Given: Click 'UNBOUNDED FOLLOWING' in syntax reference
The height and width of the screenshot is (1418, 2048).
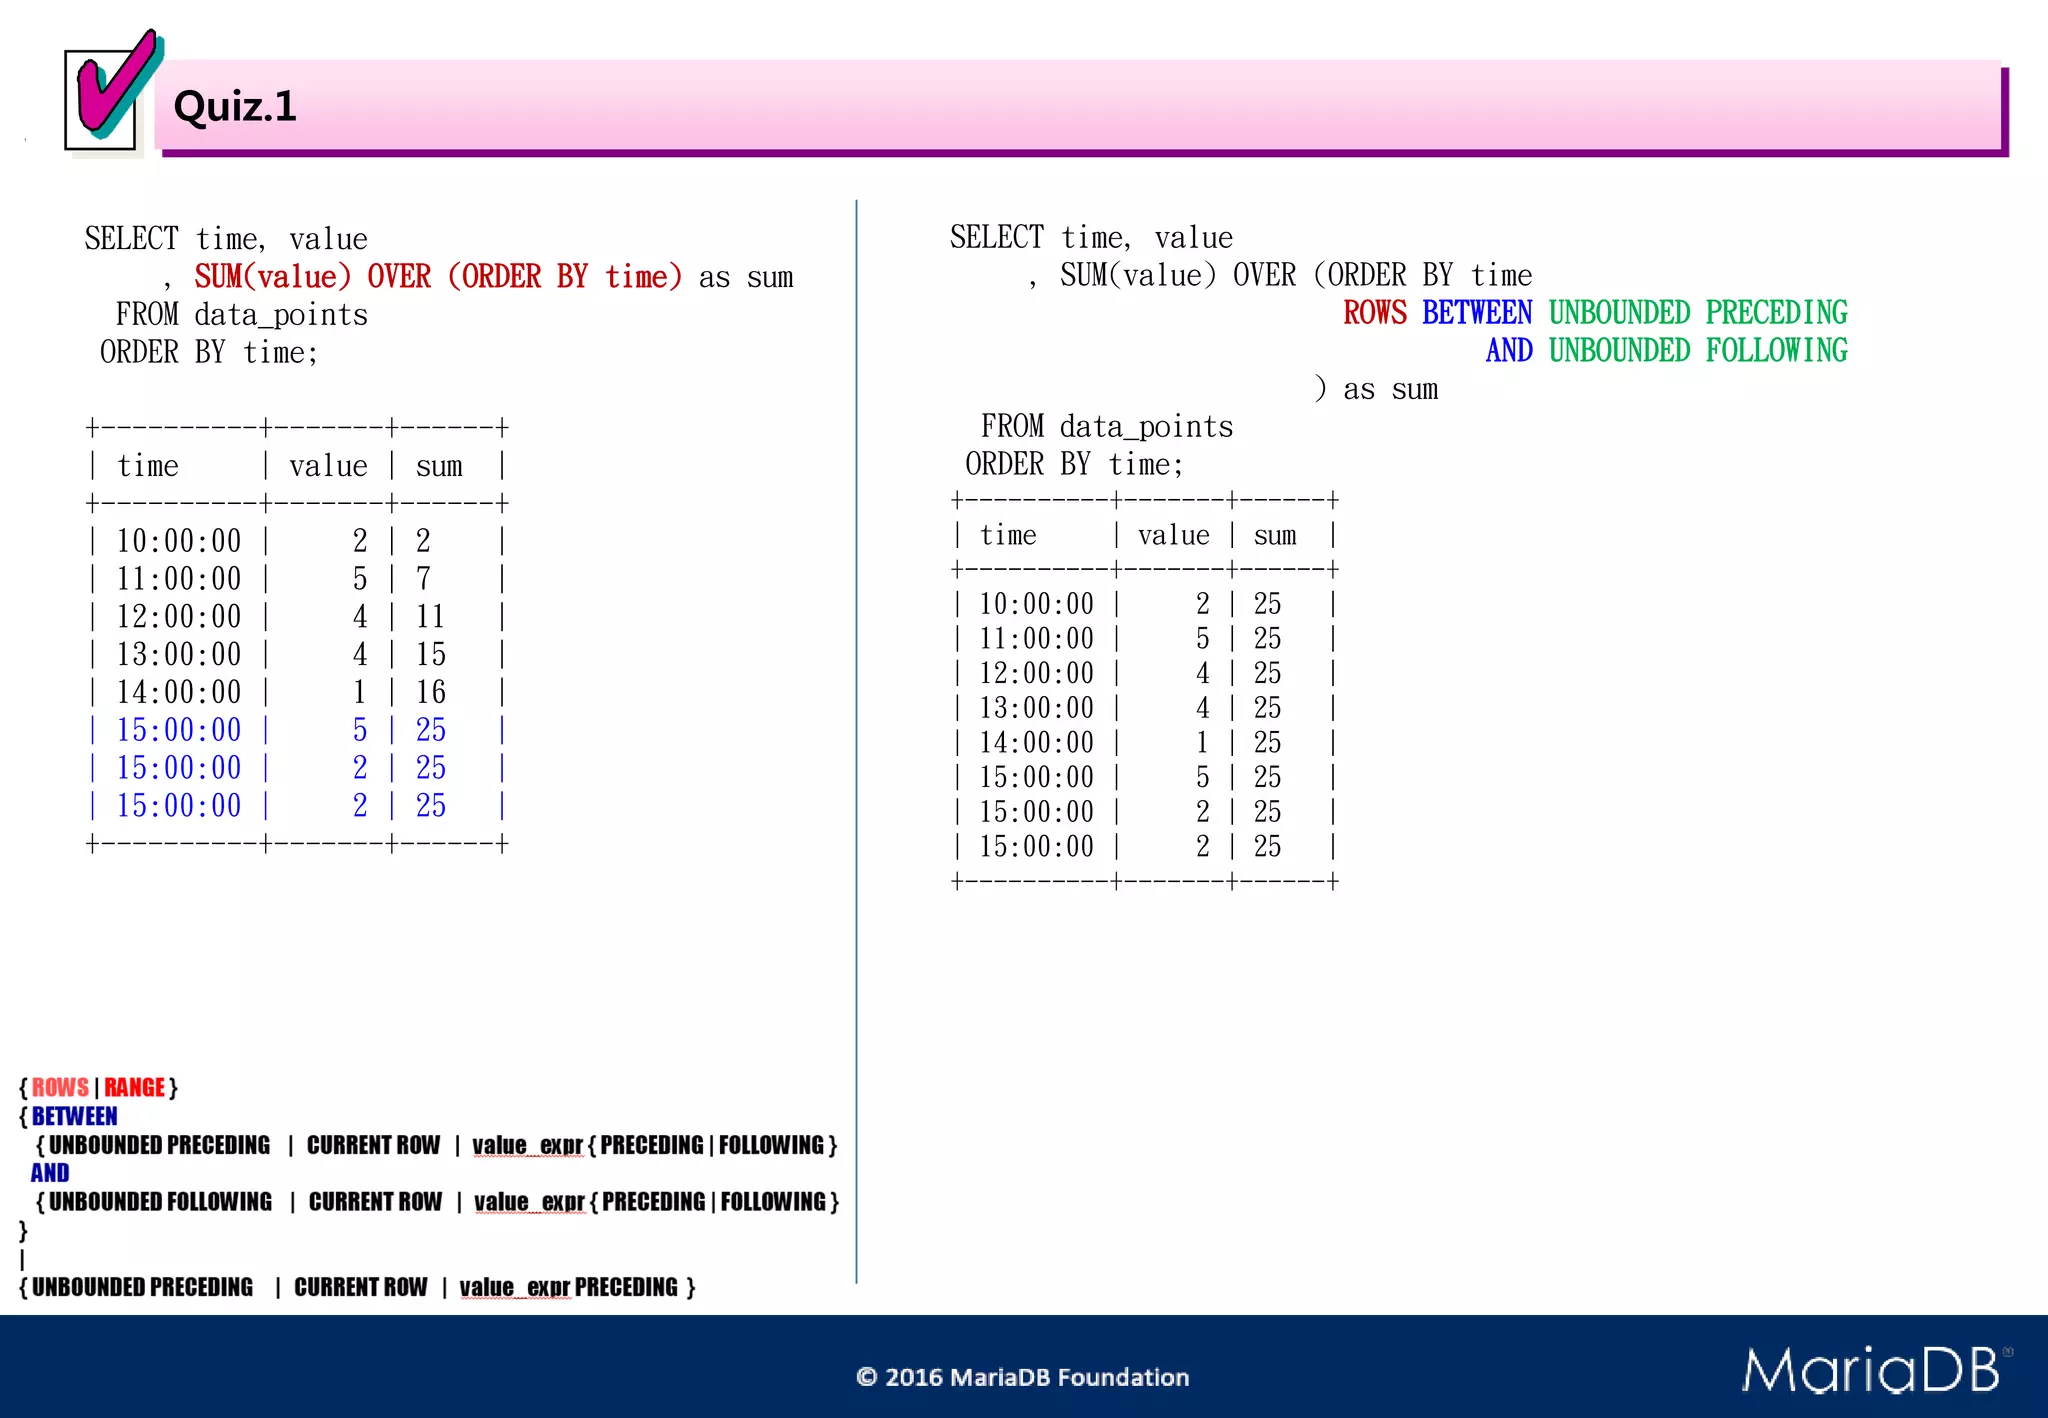Looking at the screenshot, I should click(x=160, y=1201).
